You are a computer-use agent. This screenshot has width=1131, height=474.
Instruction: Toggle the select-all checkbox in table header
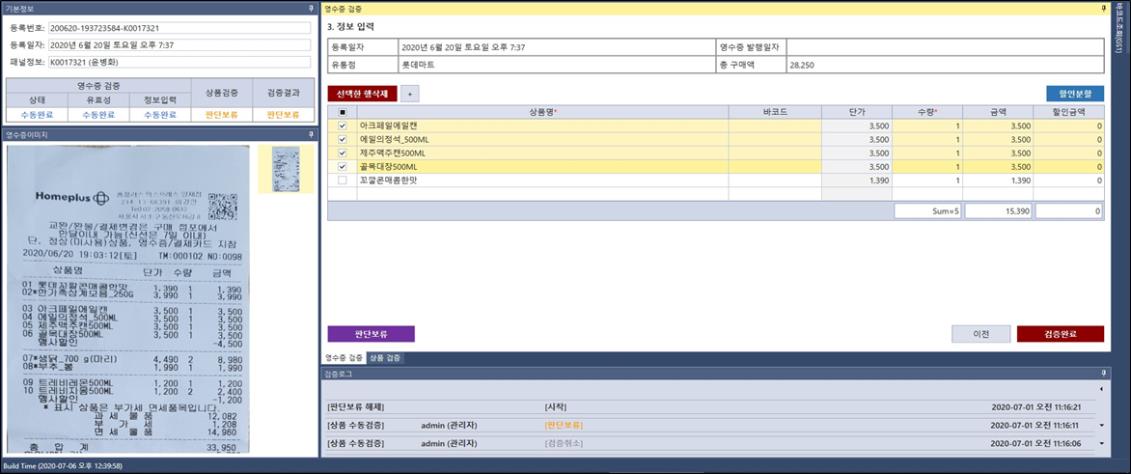[342, 112]
